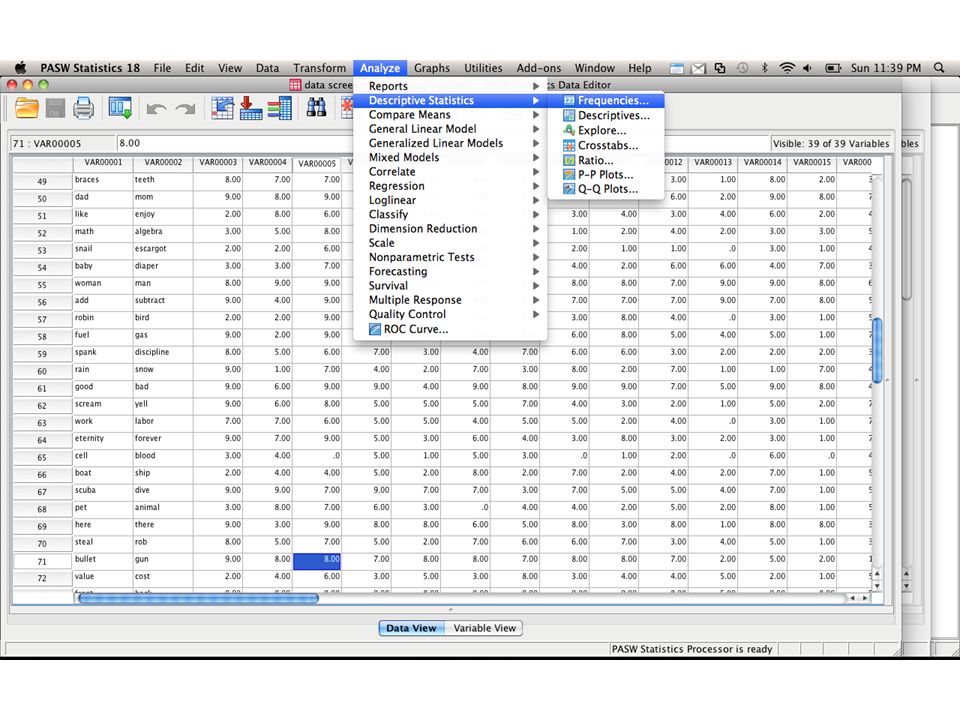960x720 pixels.
Task: Click the cell value field showing 8.00
Action: (x=442, y=143)
